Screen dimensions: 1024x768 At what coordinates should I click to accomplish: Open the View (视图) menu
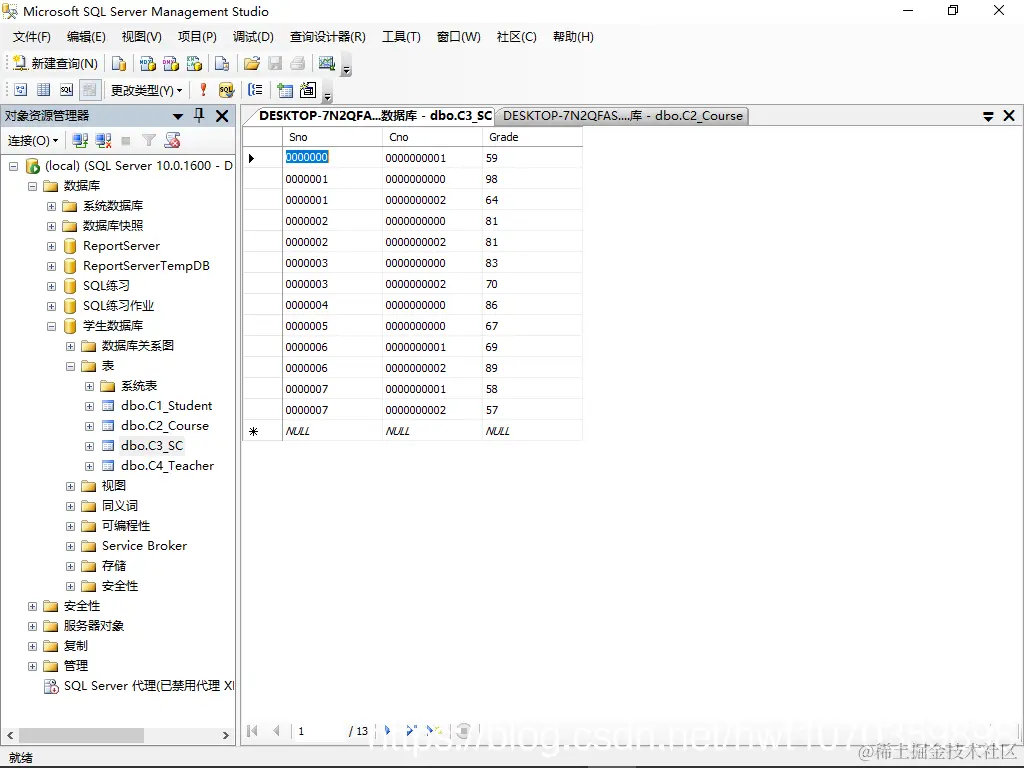[142, 37]
